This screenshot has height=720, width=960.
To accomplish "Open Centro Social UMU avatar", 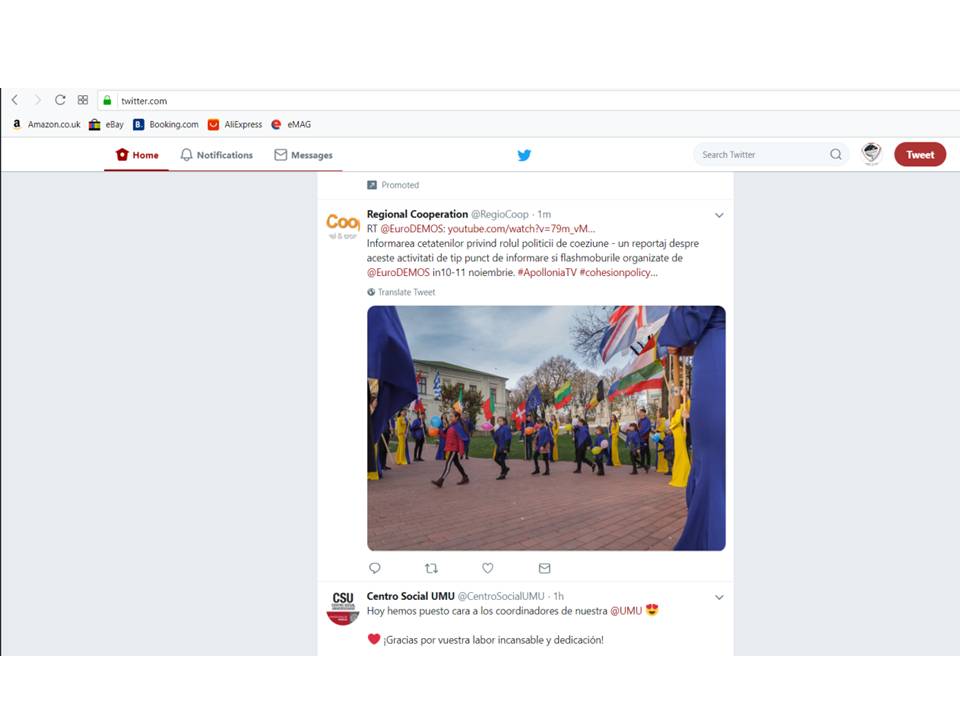I will (x=343, y=608).
